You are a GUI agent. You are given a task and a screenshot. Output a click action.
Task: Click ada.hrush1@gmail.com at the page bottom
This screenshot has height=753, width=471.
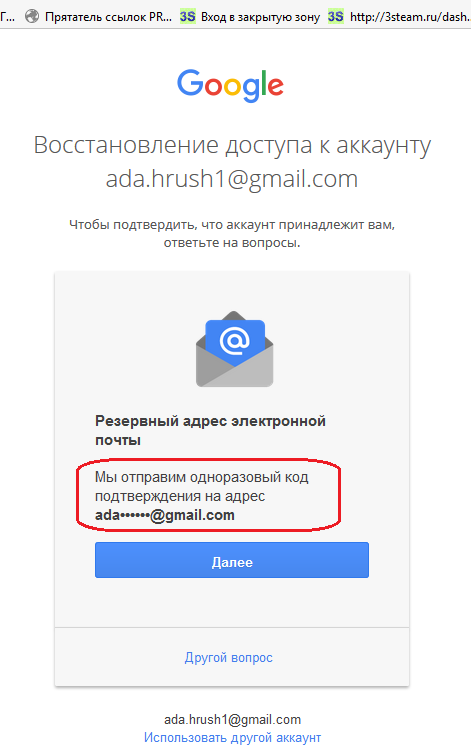coord(232,719)
